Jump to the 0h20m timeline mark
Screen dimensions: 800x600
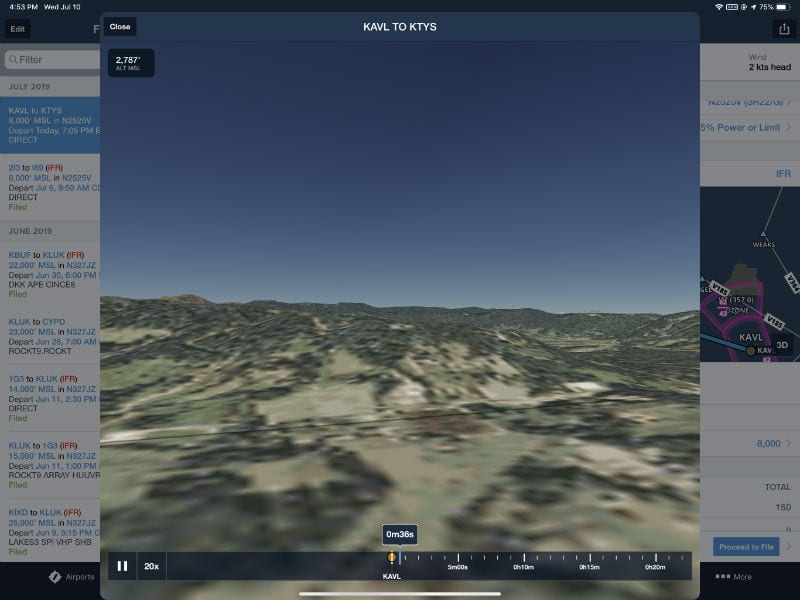655,563
